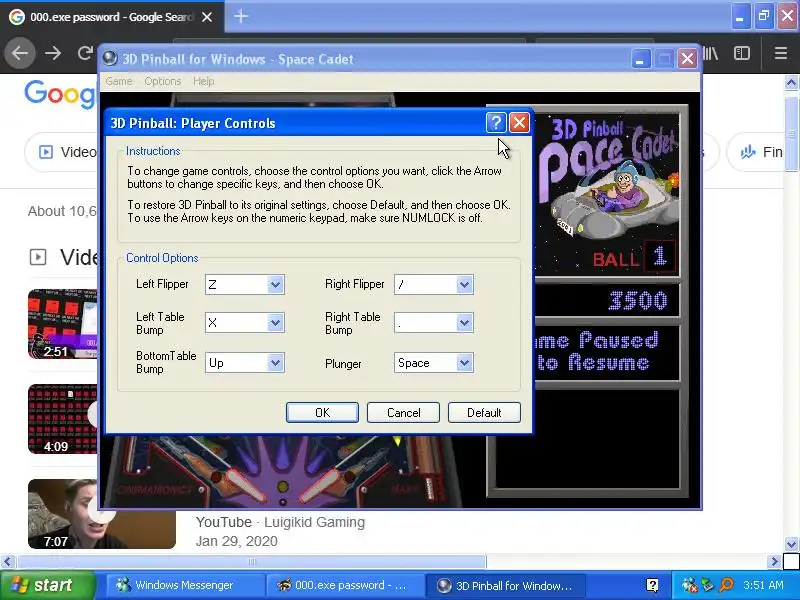The image size is (800, 600).
Task: Click the BALL 1 counter
Action: (x=634, y=257)
